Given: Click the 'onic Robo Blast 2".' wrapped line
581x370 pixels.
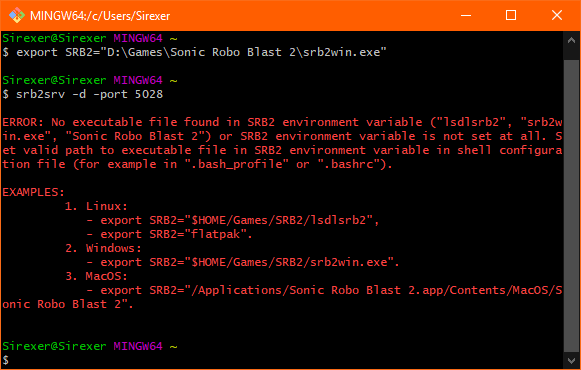Looking at the screenshot, I should click(68, 304).
